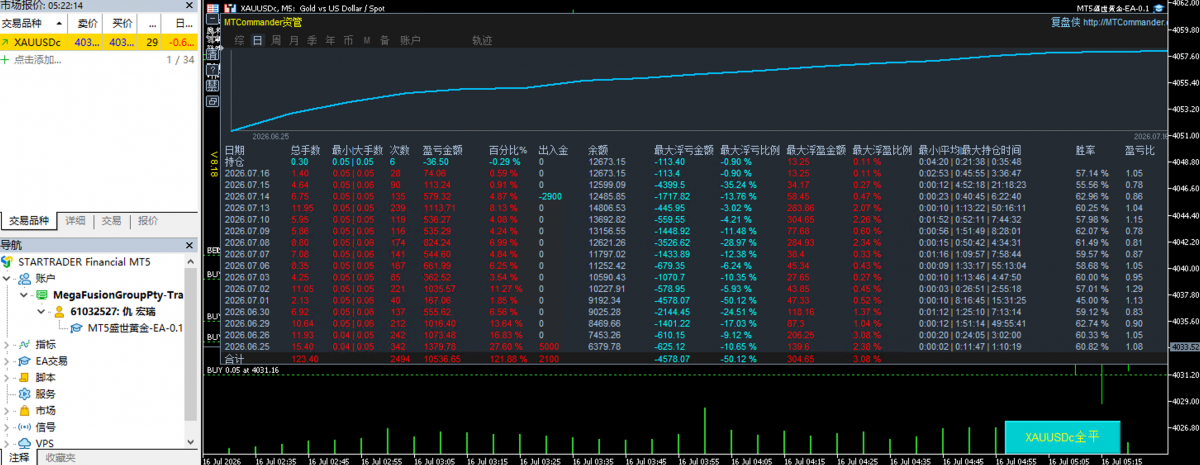Click the 账户 folder icon in navigator
This screenshot has width=1200, height=465.
pyautogui.click(x=24, y=279)
